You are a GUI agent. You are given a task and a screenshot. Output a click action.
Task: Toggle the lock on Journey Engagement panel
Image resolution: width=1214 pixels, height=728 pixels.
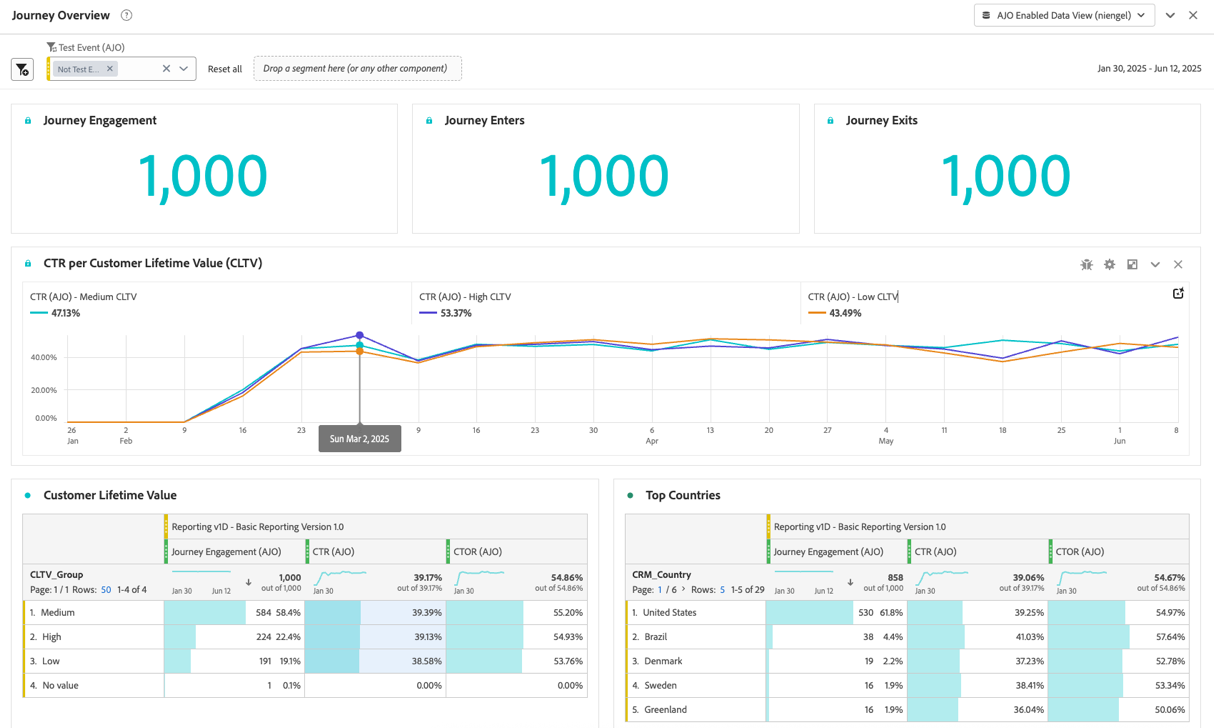(30, 120)
